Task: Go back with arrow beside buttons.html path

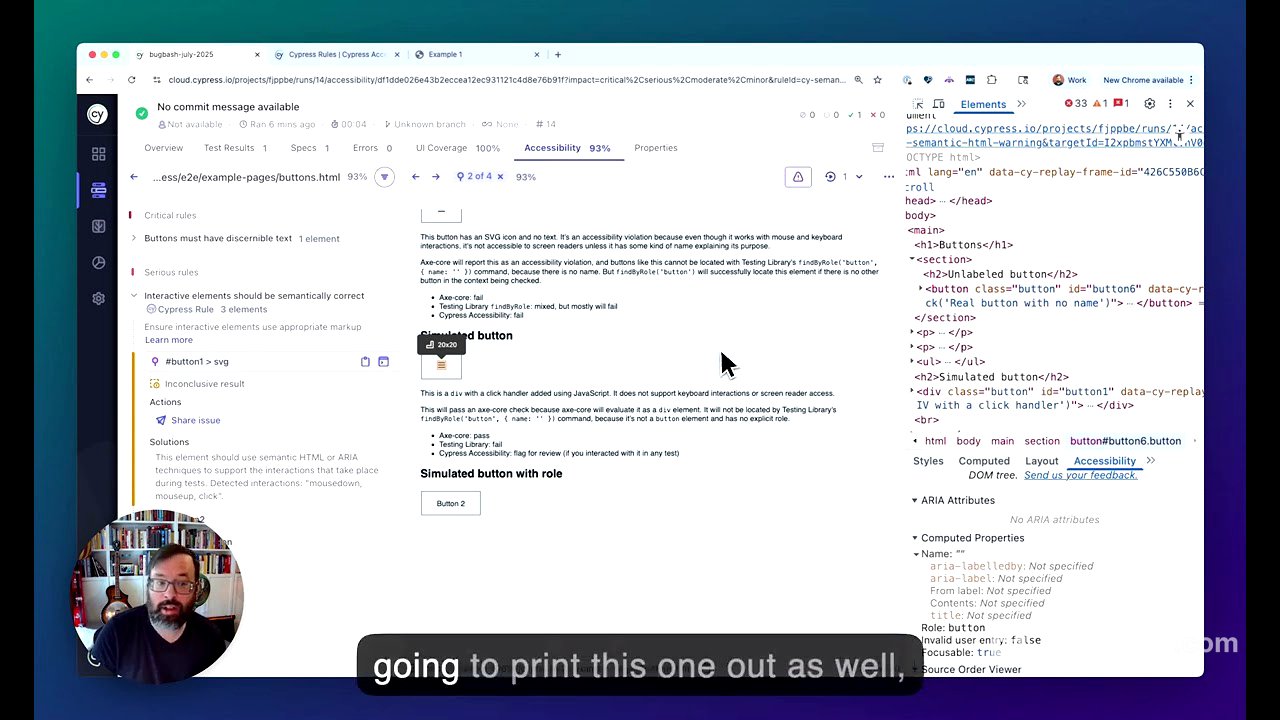Action: (x=134, y=177)
